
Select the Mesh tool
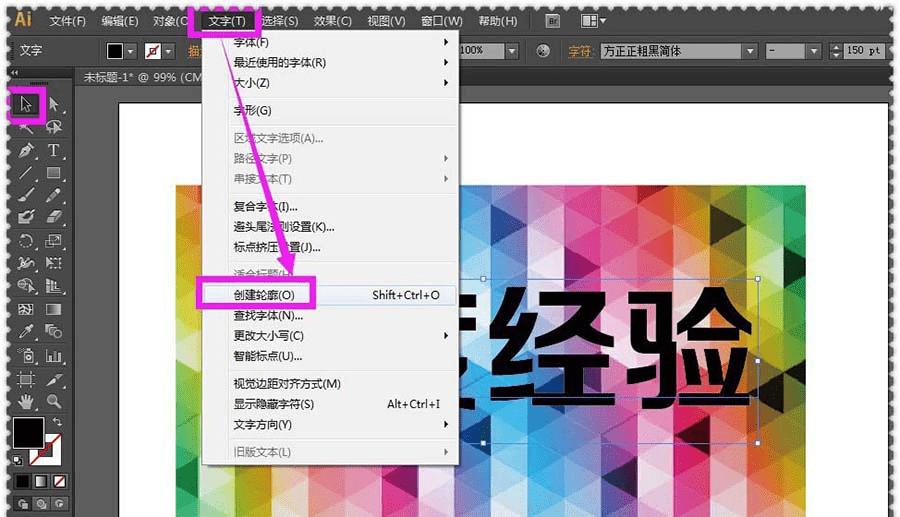[26, 309]
